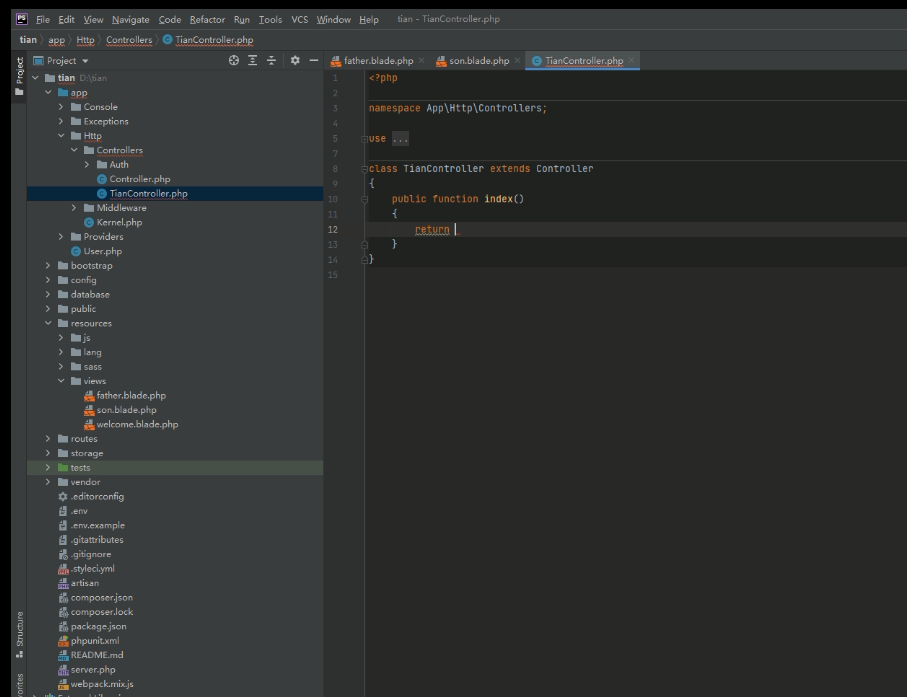907x697 pixels.
Task: Collapse the resources folder
Action: click(x=49, y=323)
